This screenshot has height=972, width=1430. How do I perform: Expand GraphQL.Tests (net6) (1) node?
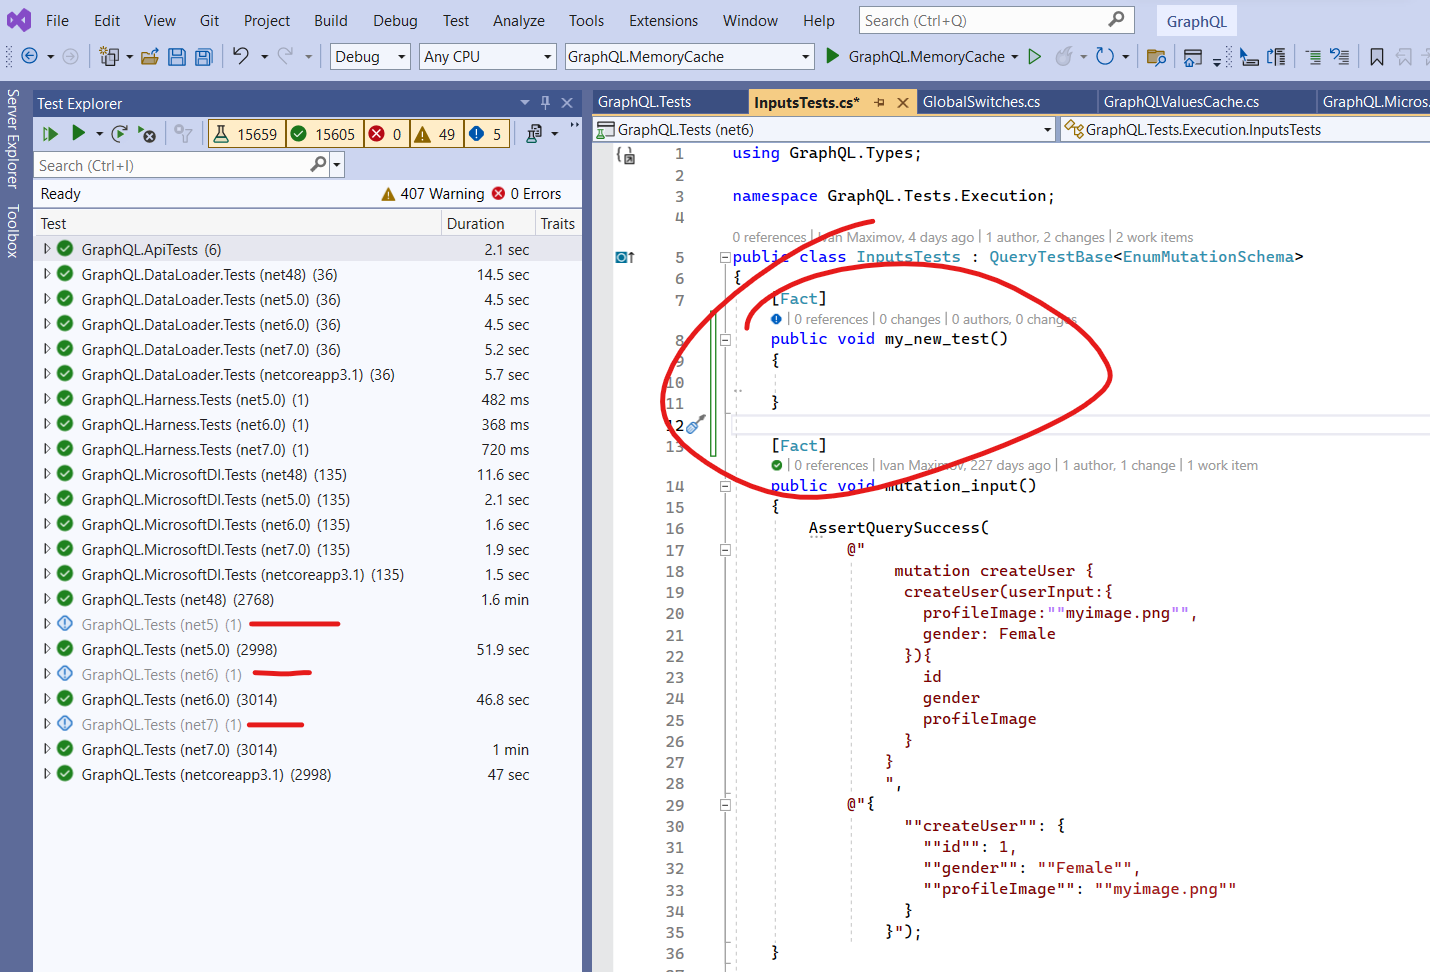click(46, 673)
